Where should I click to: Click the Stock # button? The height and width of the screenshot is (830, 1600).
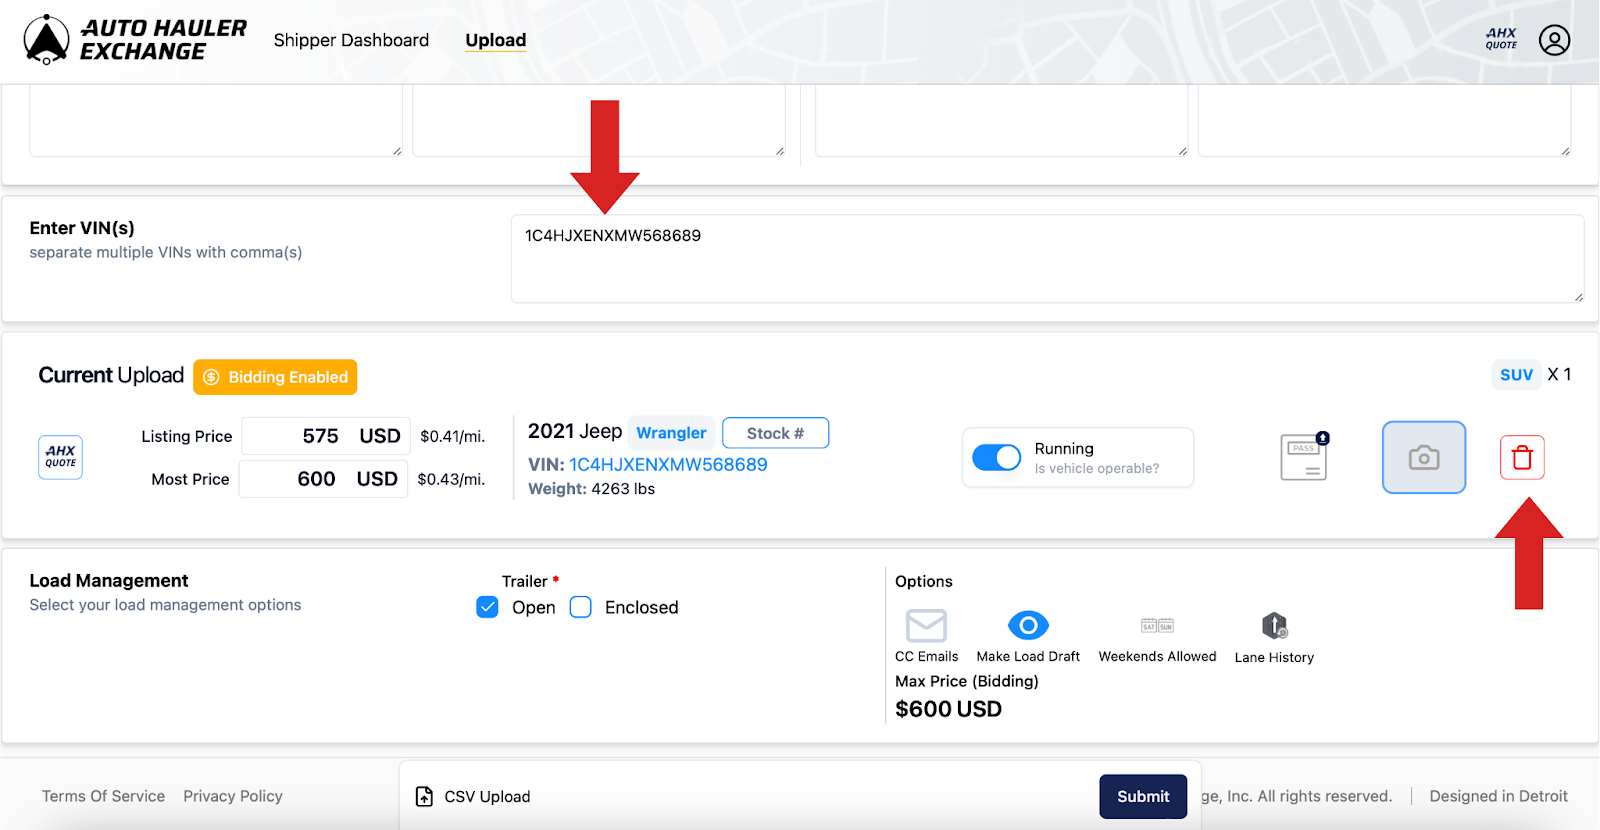(x=775, y=433)
